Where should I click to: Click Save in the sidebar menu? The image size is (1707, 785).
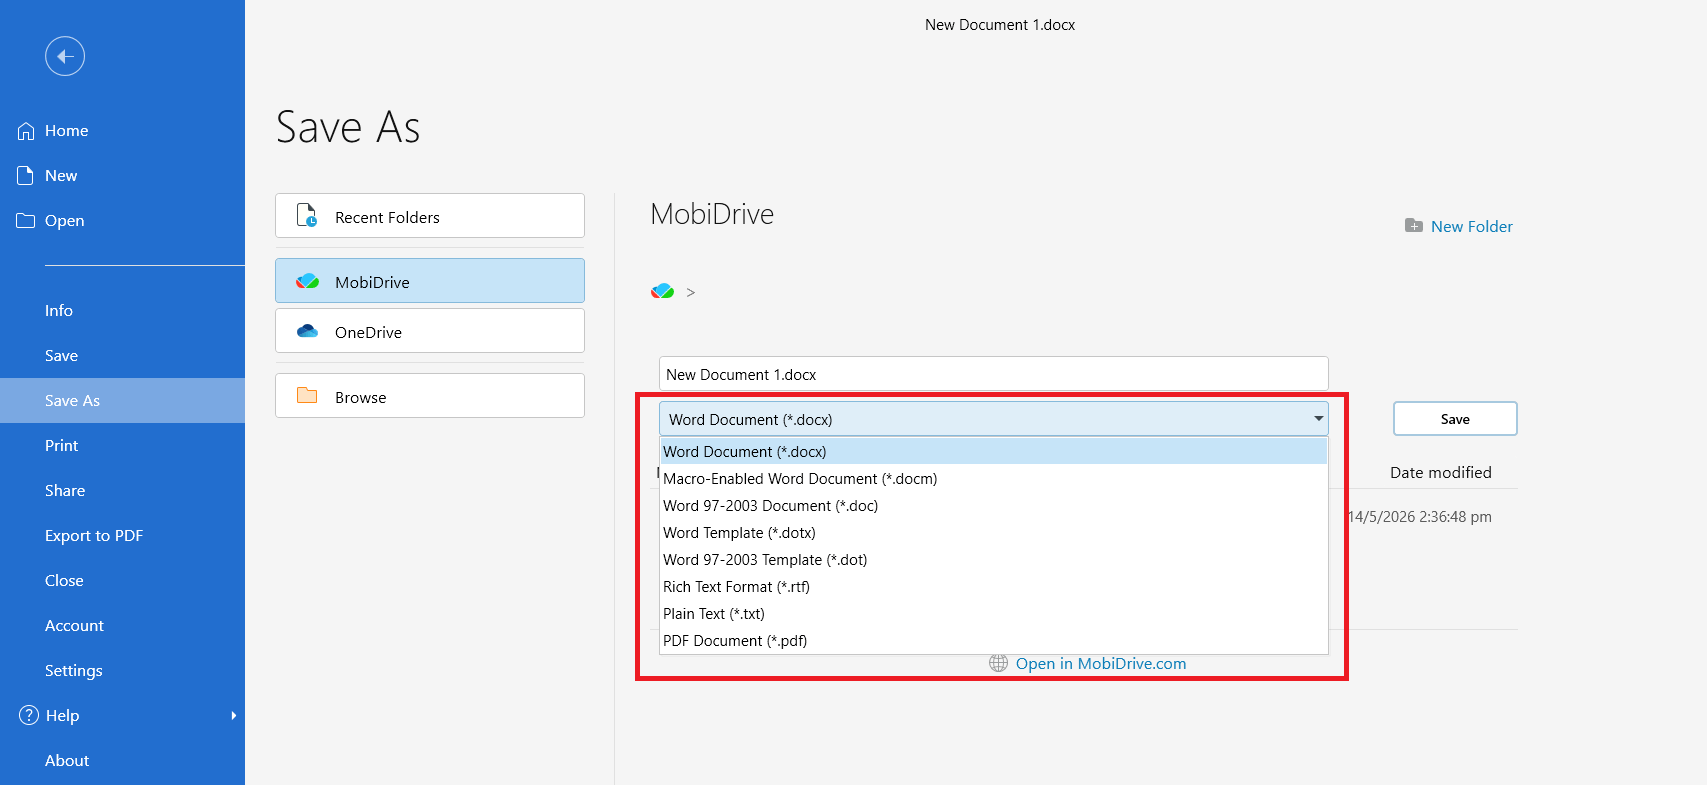coord(122,356)
